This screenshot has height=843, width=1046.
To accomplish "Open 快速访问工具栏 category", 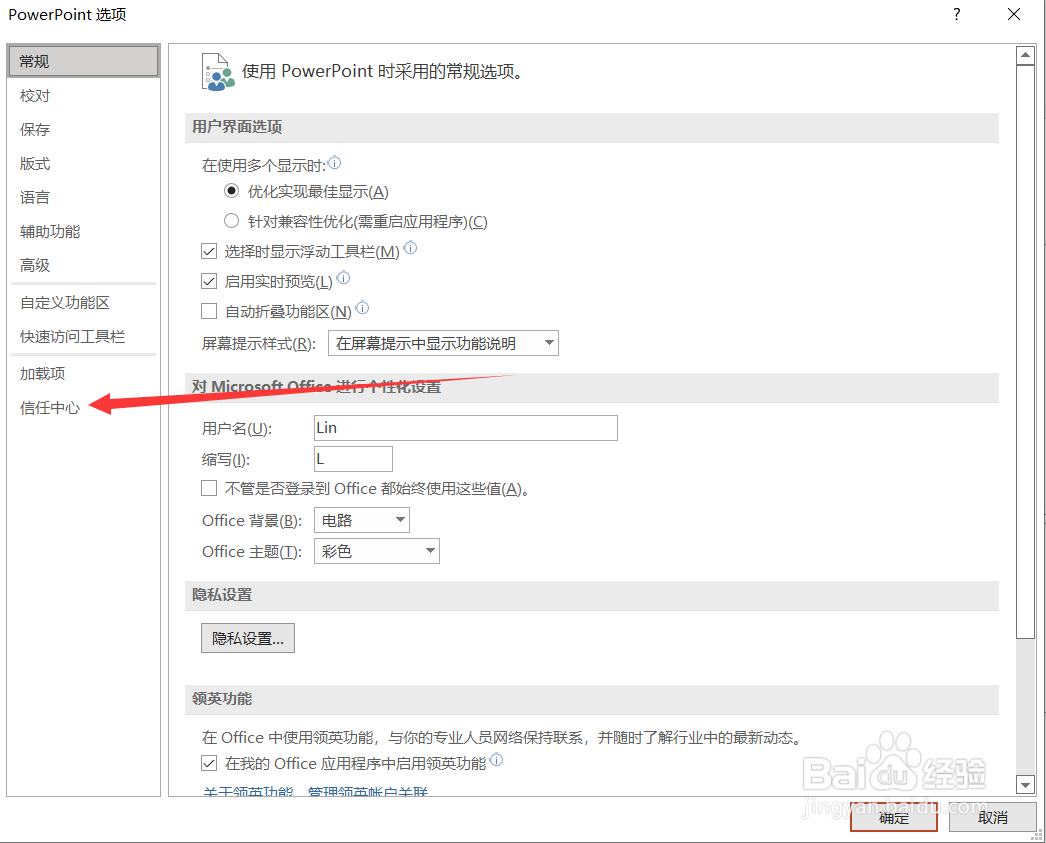I will (83, 337).
